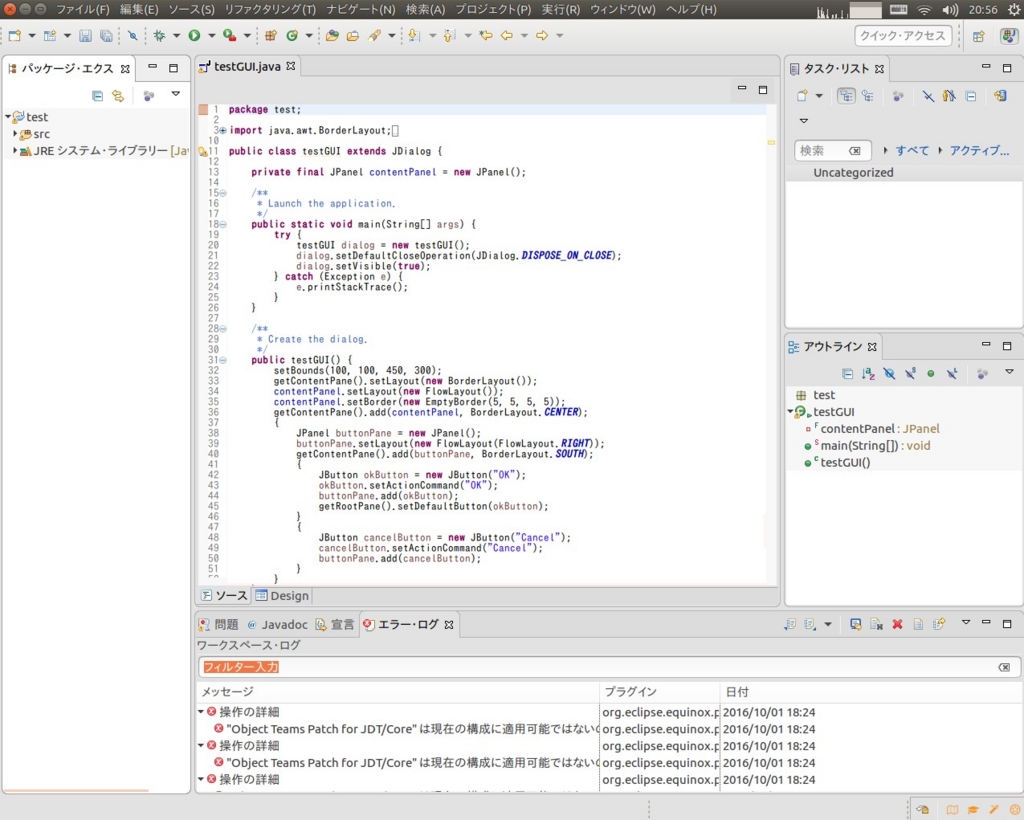Toggle Hide Static Members in Outline

coord(910,374)
